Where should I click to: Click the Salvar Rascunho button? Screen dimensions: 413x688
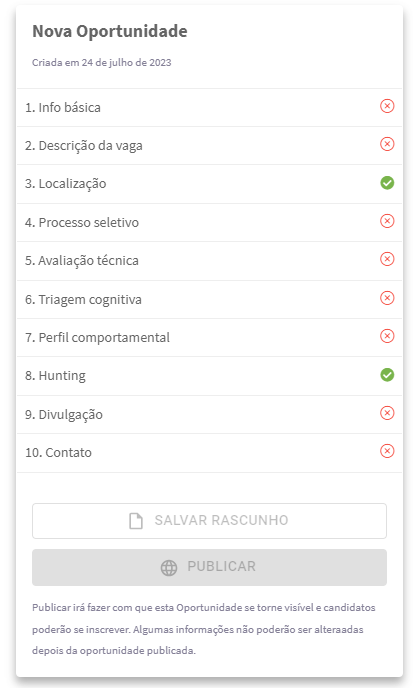pos(209,521)
